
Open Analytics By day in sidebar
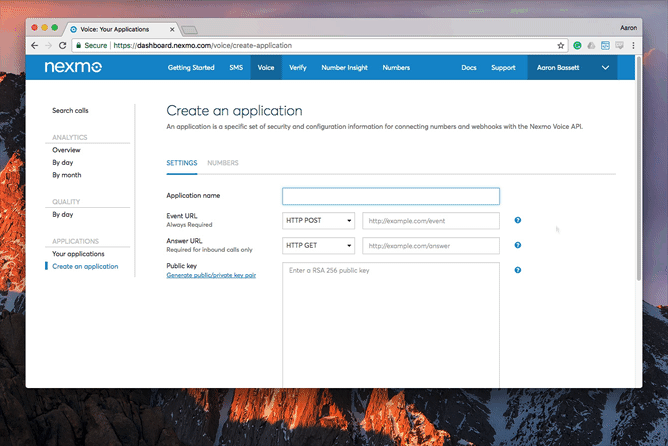tap(63, 162)
